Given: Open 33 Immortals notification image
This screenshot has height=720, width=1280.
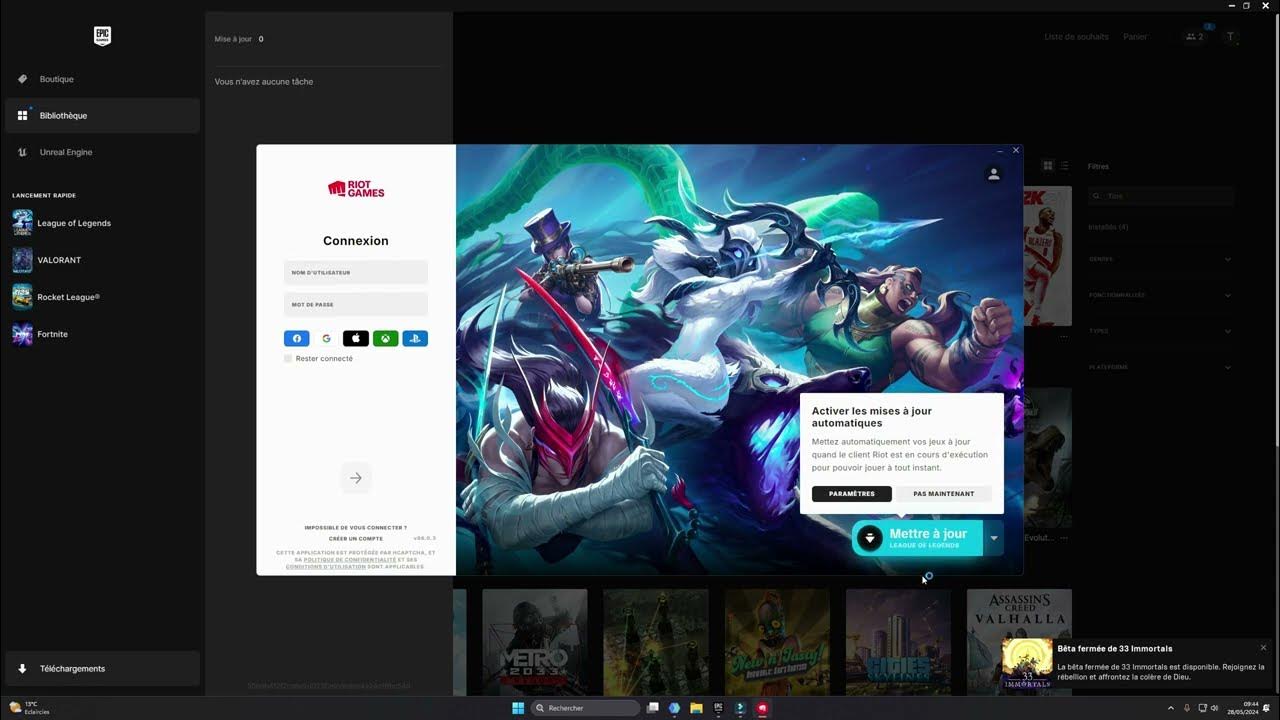Looking at the screenshot, I should 1027,663.
